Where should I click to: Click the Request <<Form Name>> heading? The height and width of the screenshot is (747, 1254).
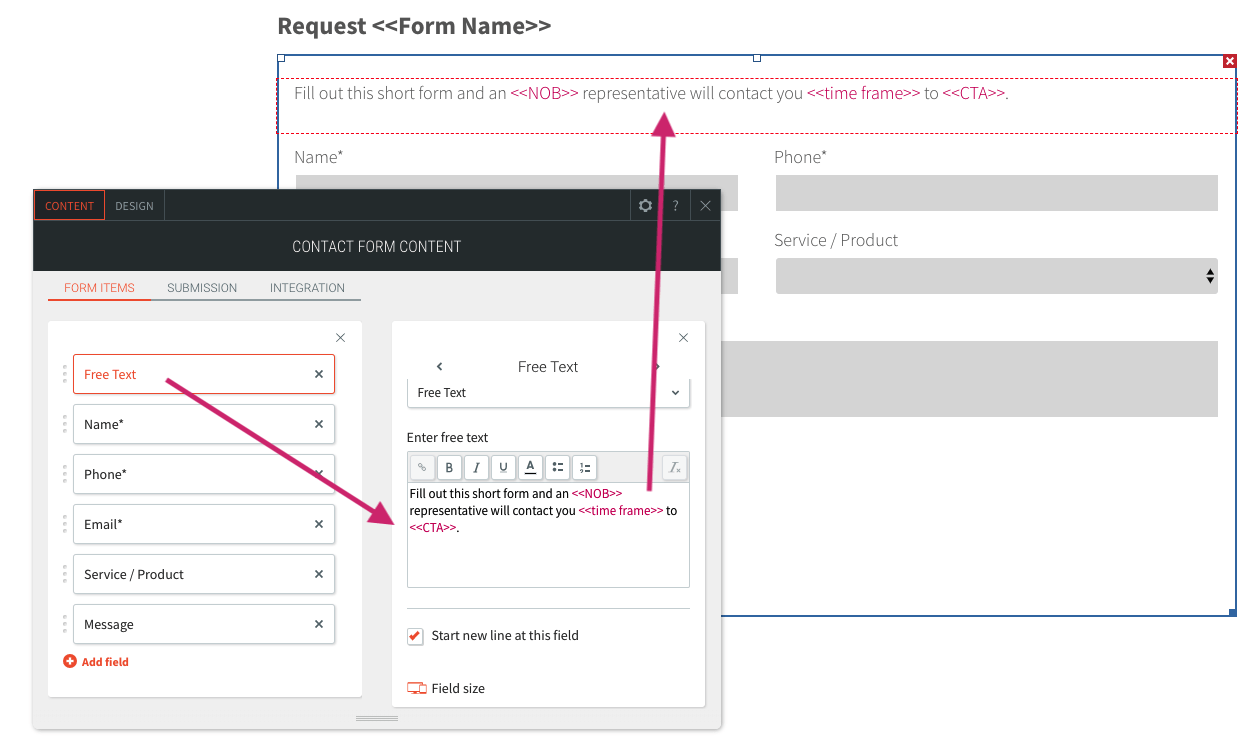click(x=414, y=26)
